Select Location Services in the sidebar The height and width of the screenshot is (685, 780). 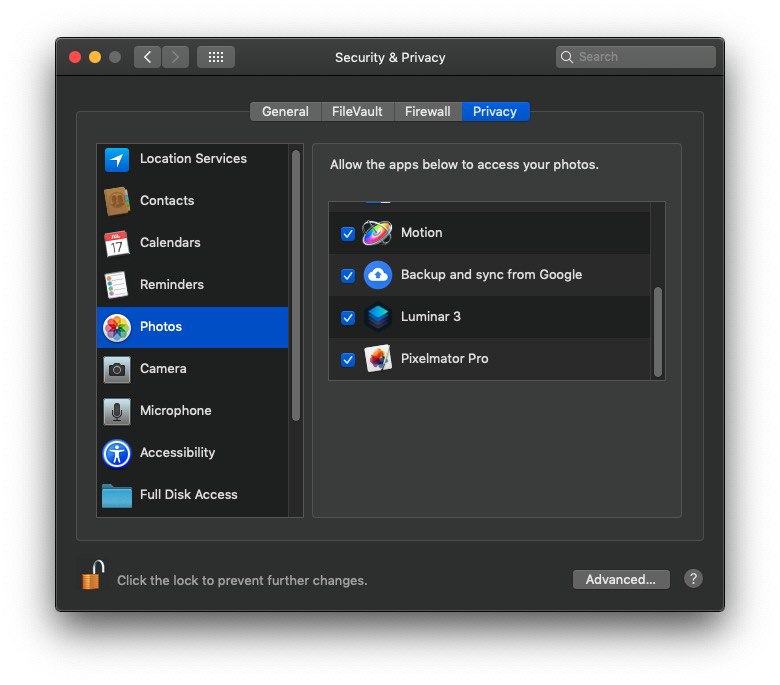click(x=193, y=159)
